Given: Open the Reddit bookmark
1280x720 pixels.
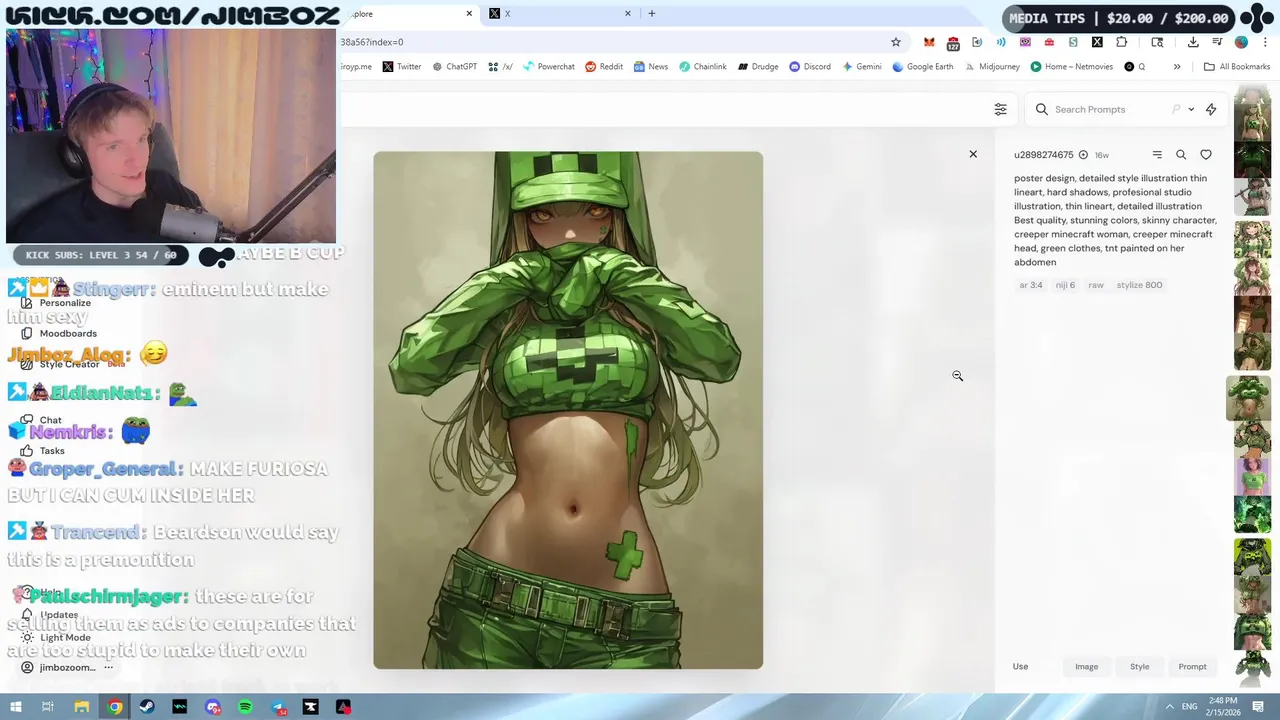Looking at the screenshot, I should click(604, 67).
